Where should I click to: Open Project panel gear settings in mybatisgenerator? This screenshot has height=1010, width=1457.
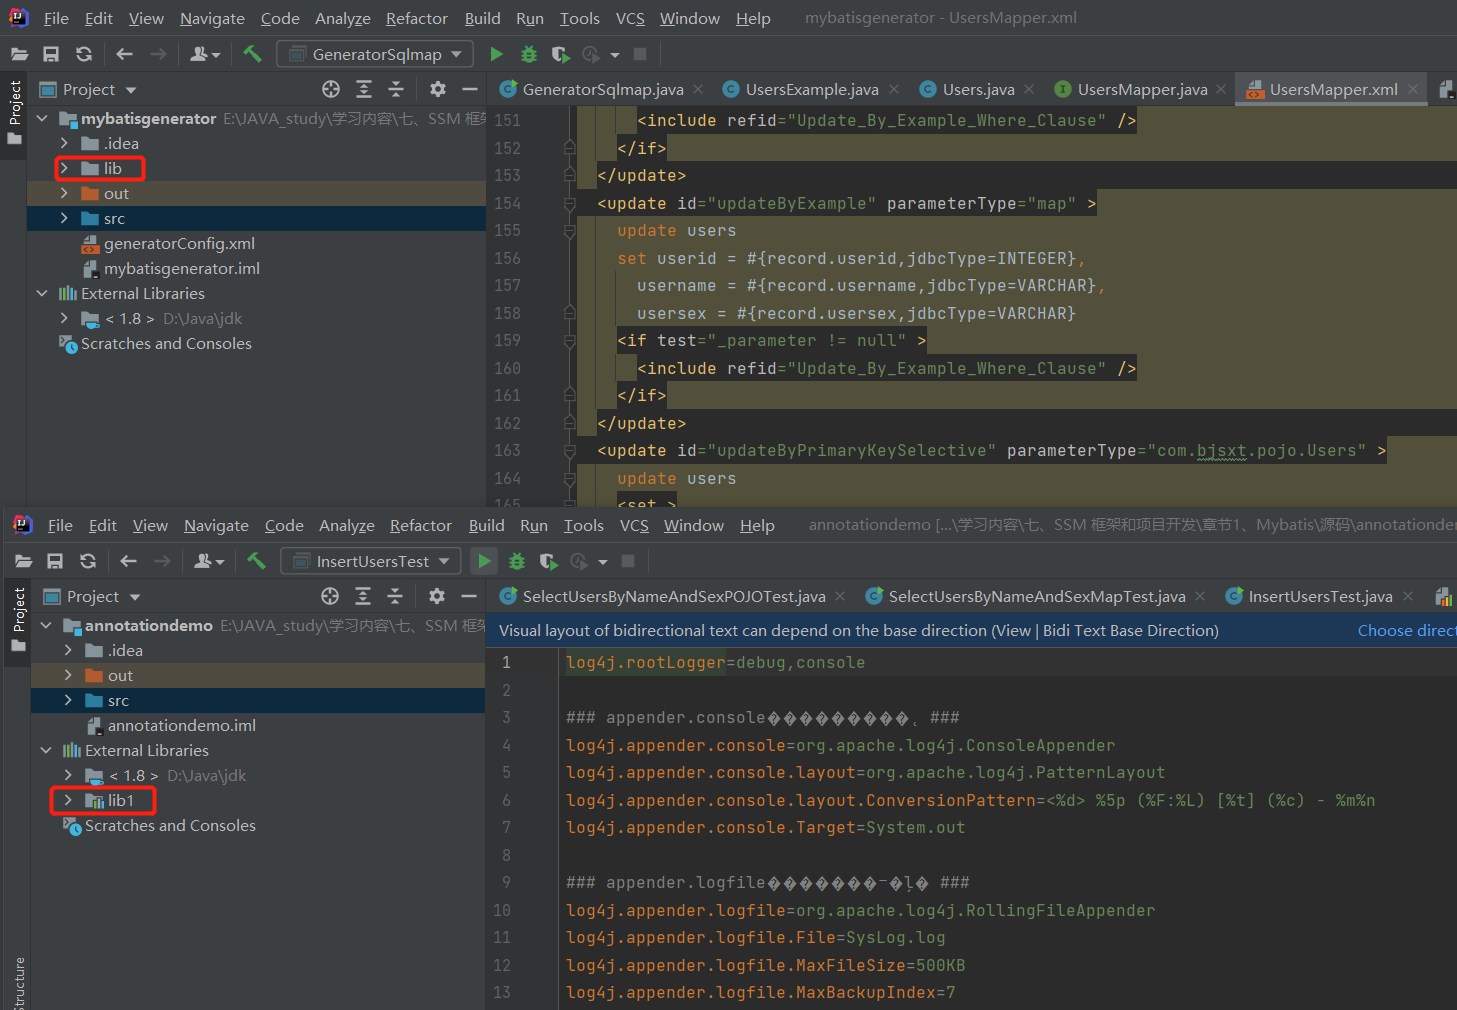point(437,89)
